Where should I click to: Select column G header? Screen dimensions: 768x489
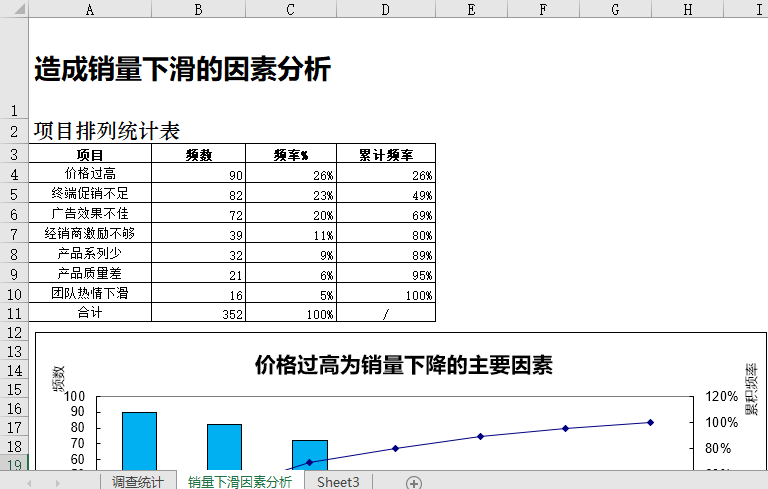[614, 9]
